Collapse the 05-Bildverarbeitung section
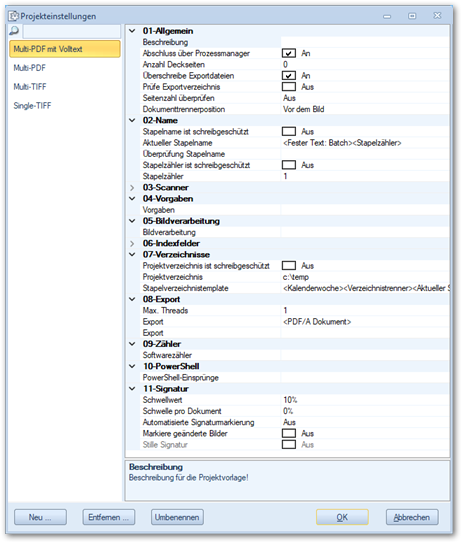This screenshot has height=543, width=462. coord(132,221)
